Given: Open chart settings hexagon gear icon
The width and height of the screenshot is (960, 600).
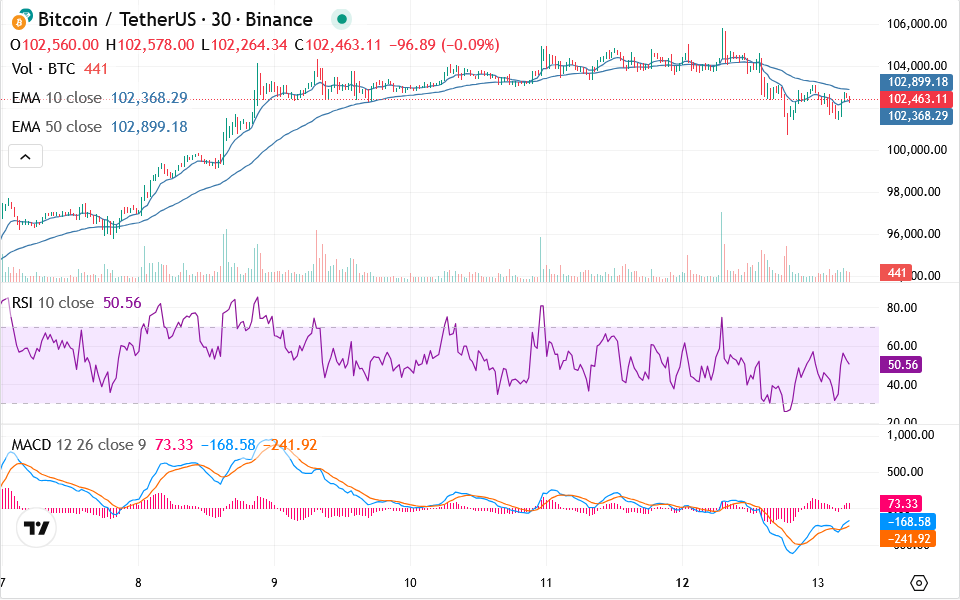Looking at the screenshot, I should tap(919, 583).
